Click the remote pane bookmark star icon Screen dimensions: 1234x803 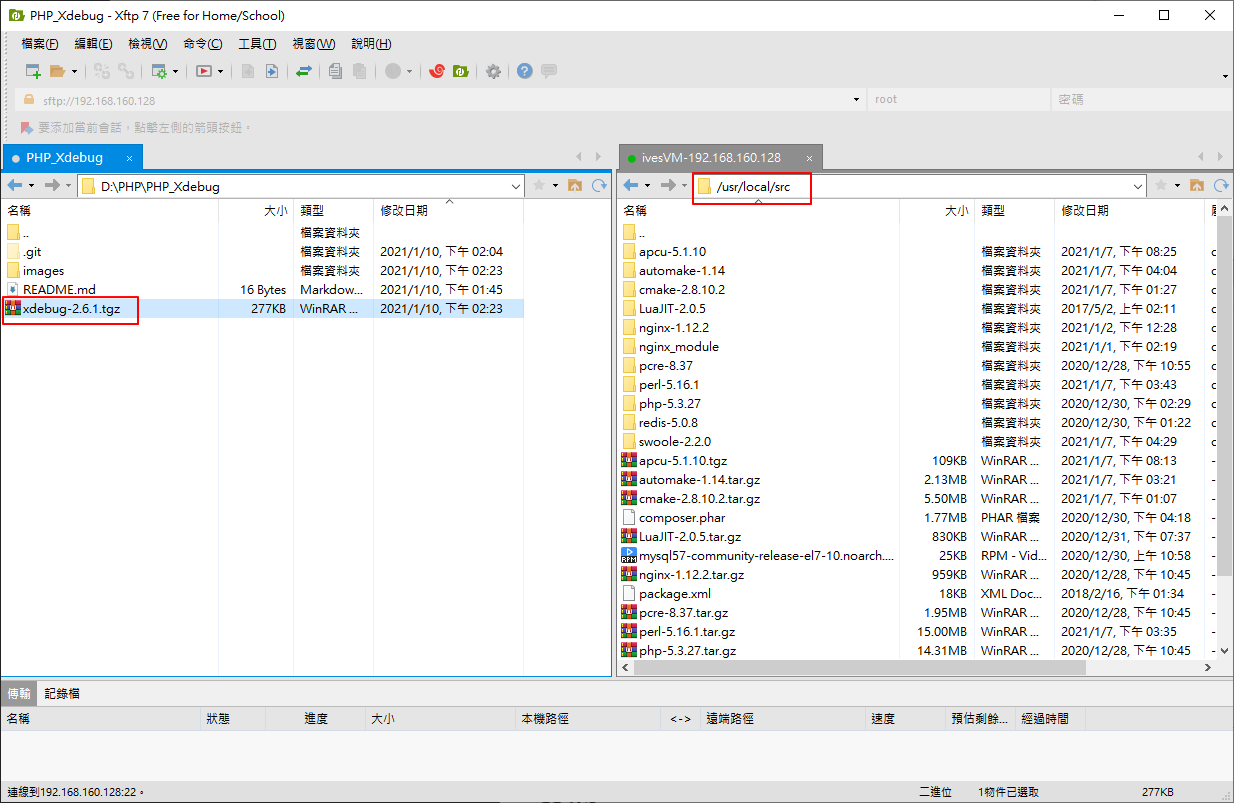[x=1161, y=186]
